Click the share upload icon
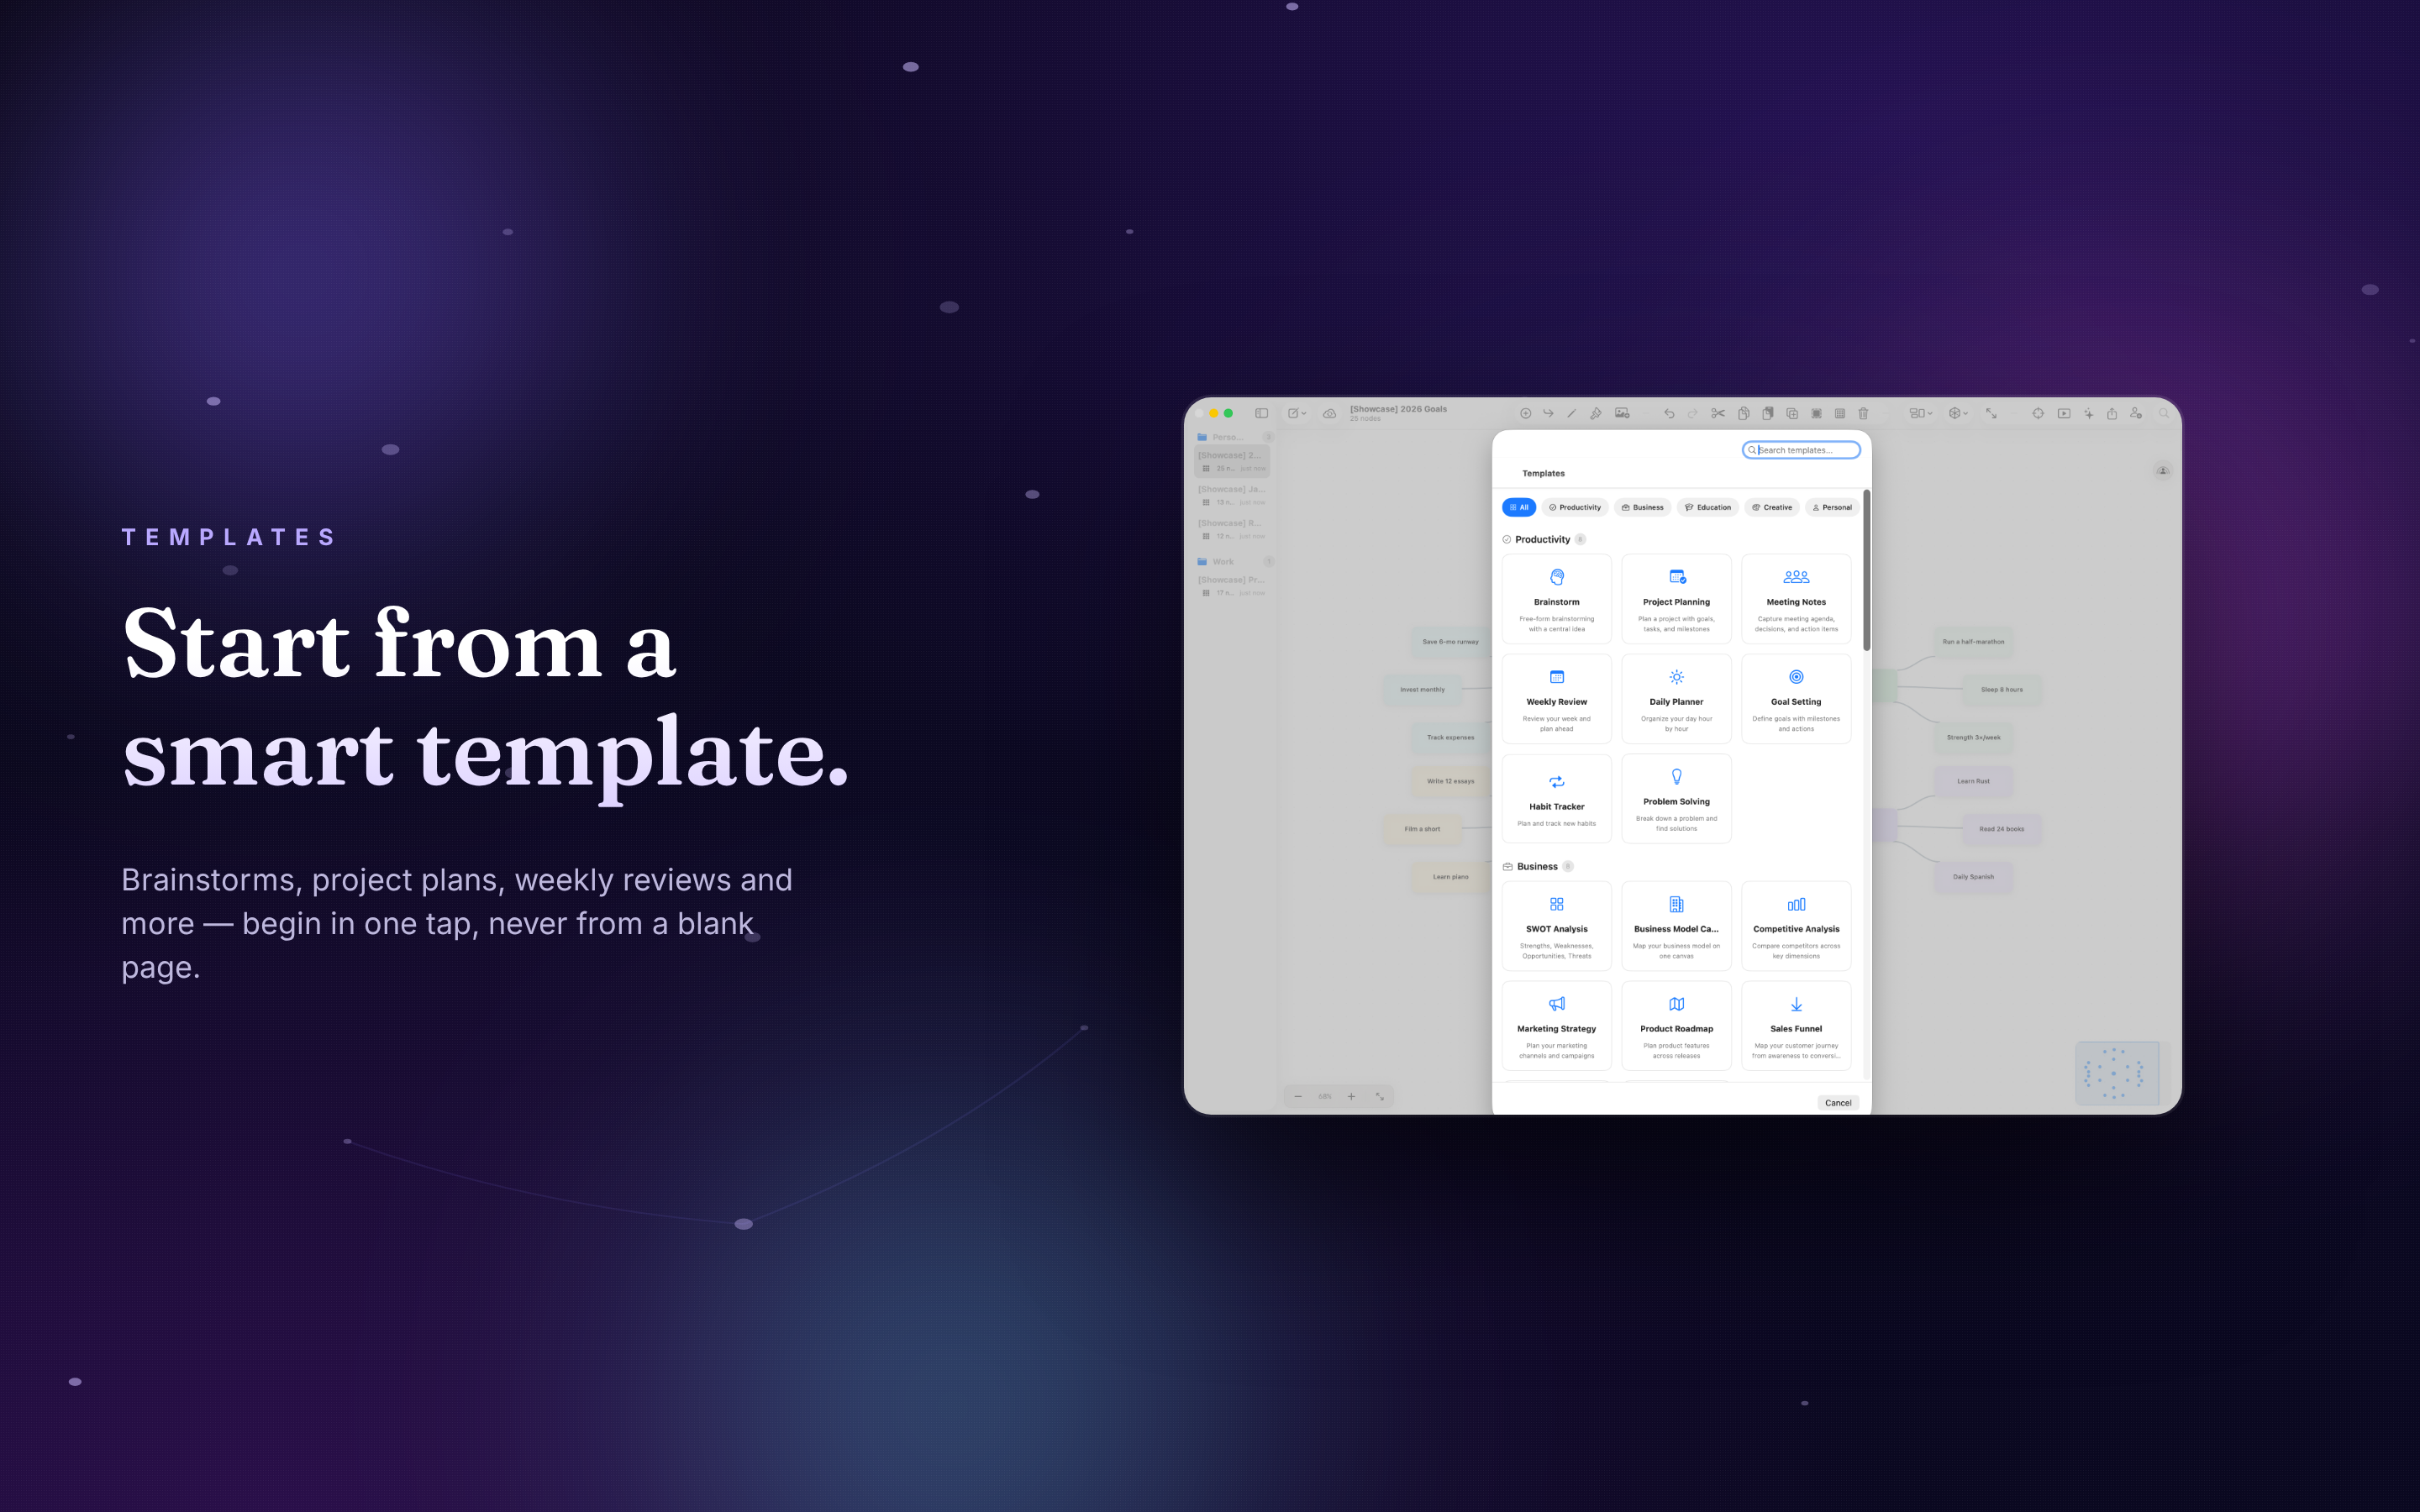 tap(2112, 413)
